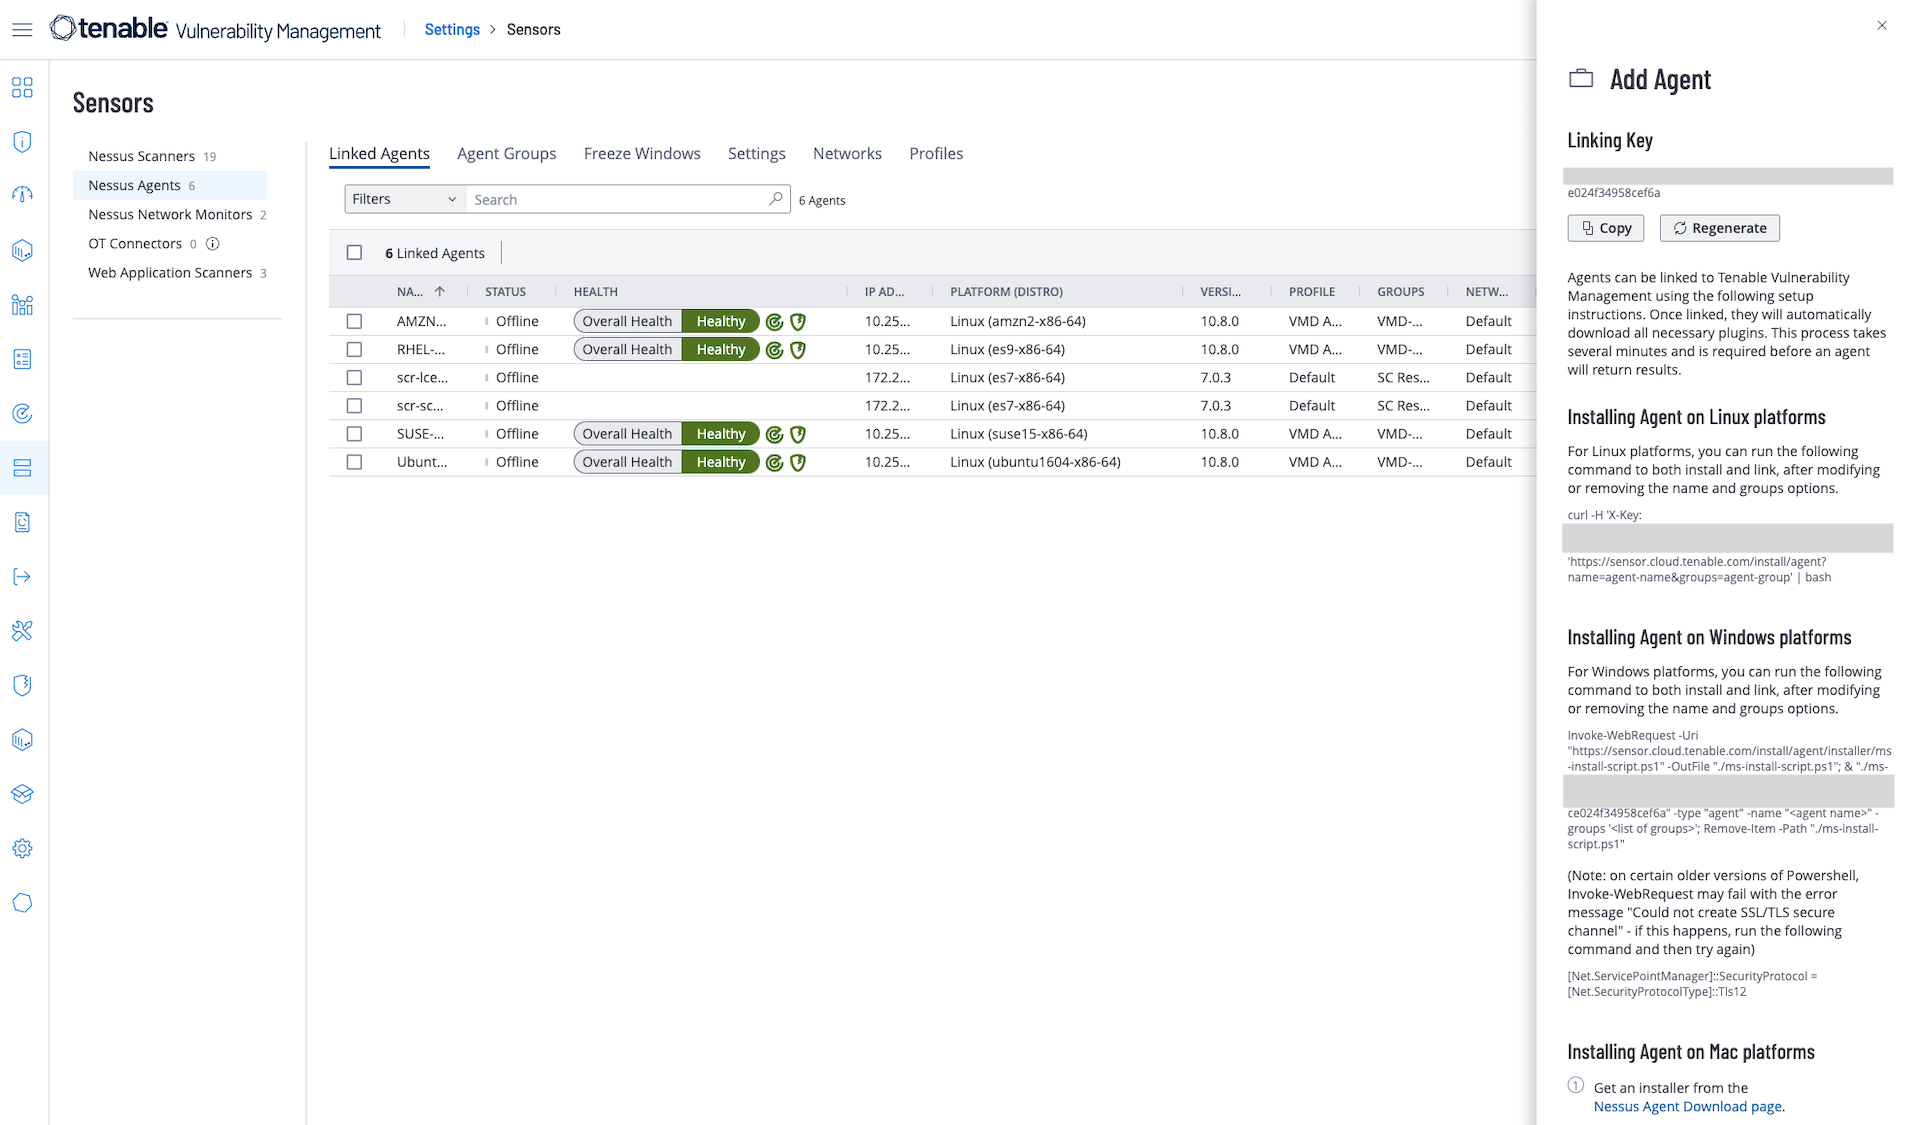Screen dimensions: 1920x1125
Task: Open the Settings tab under Sensors
Action: tap(756, 153)
